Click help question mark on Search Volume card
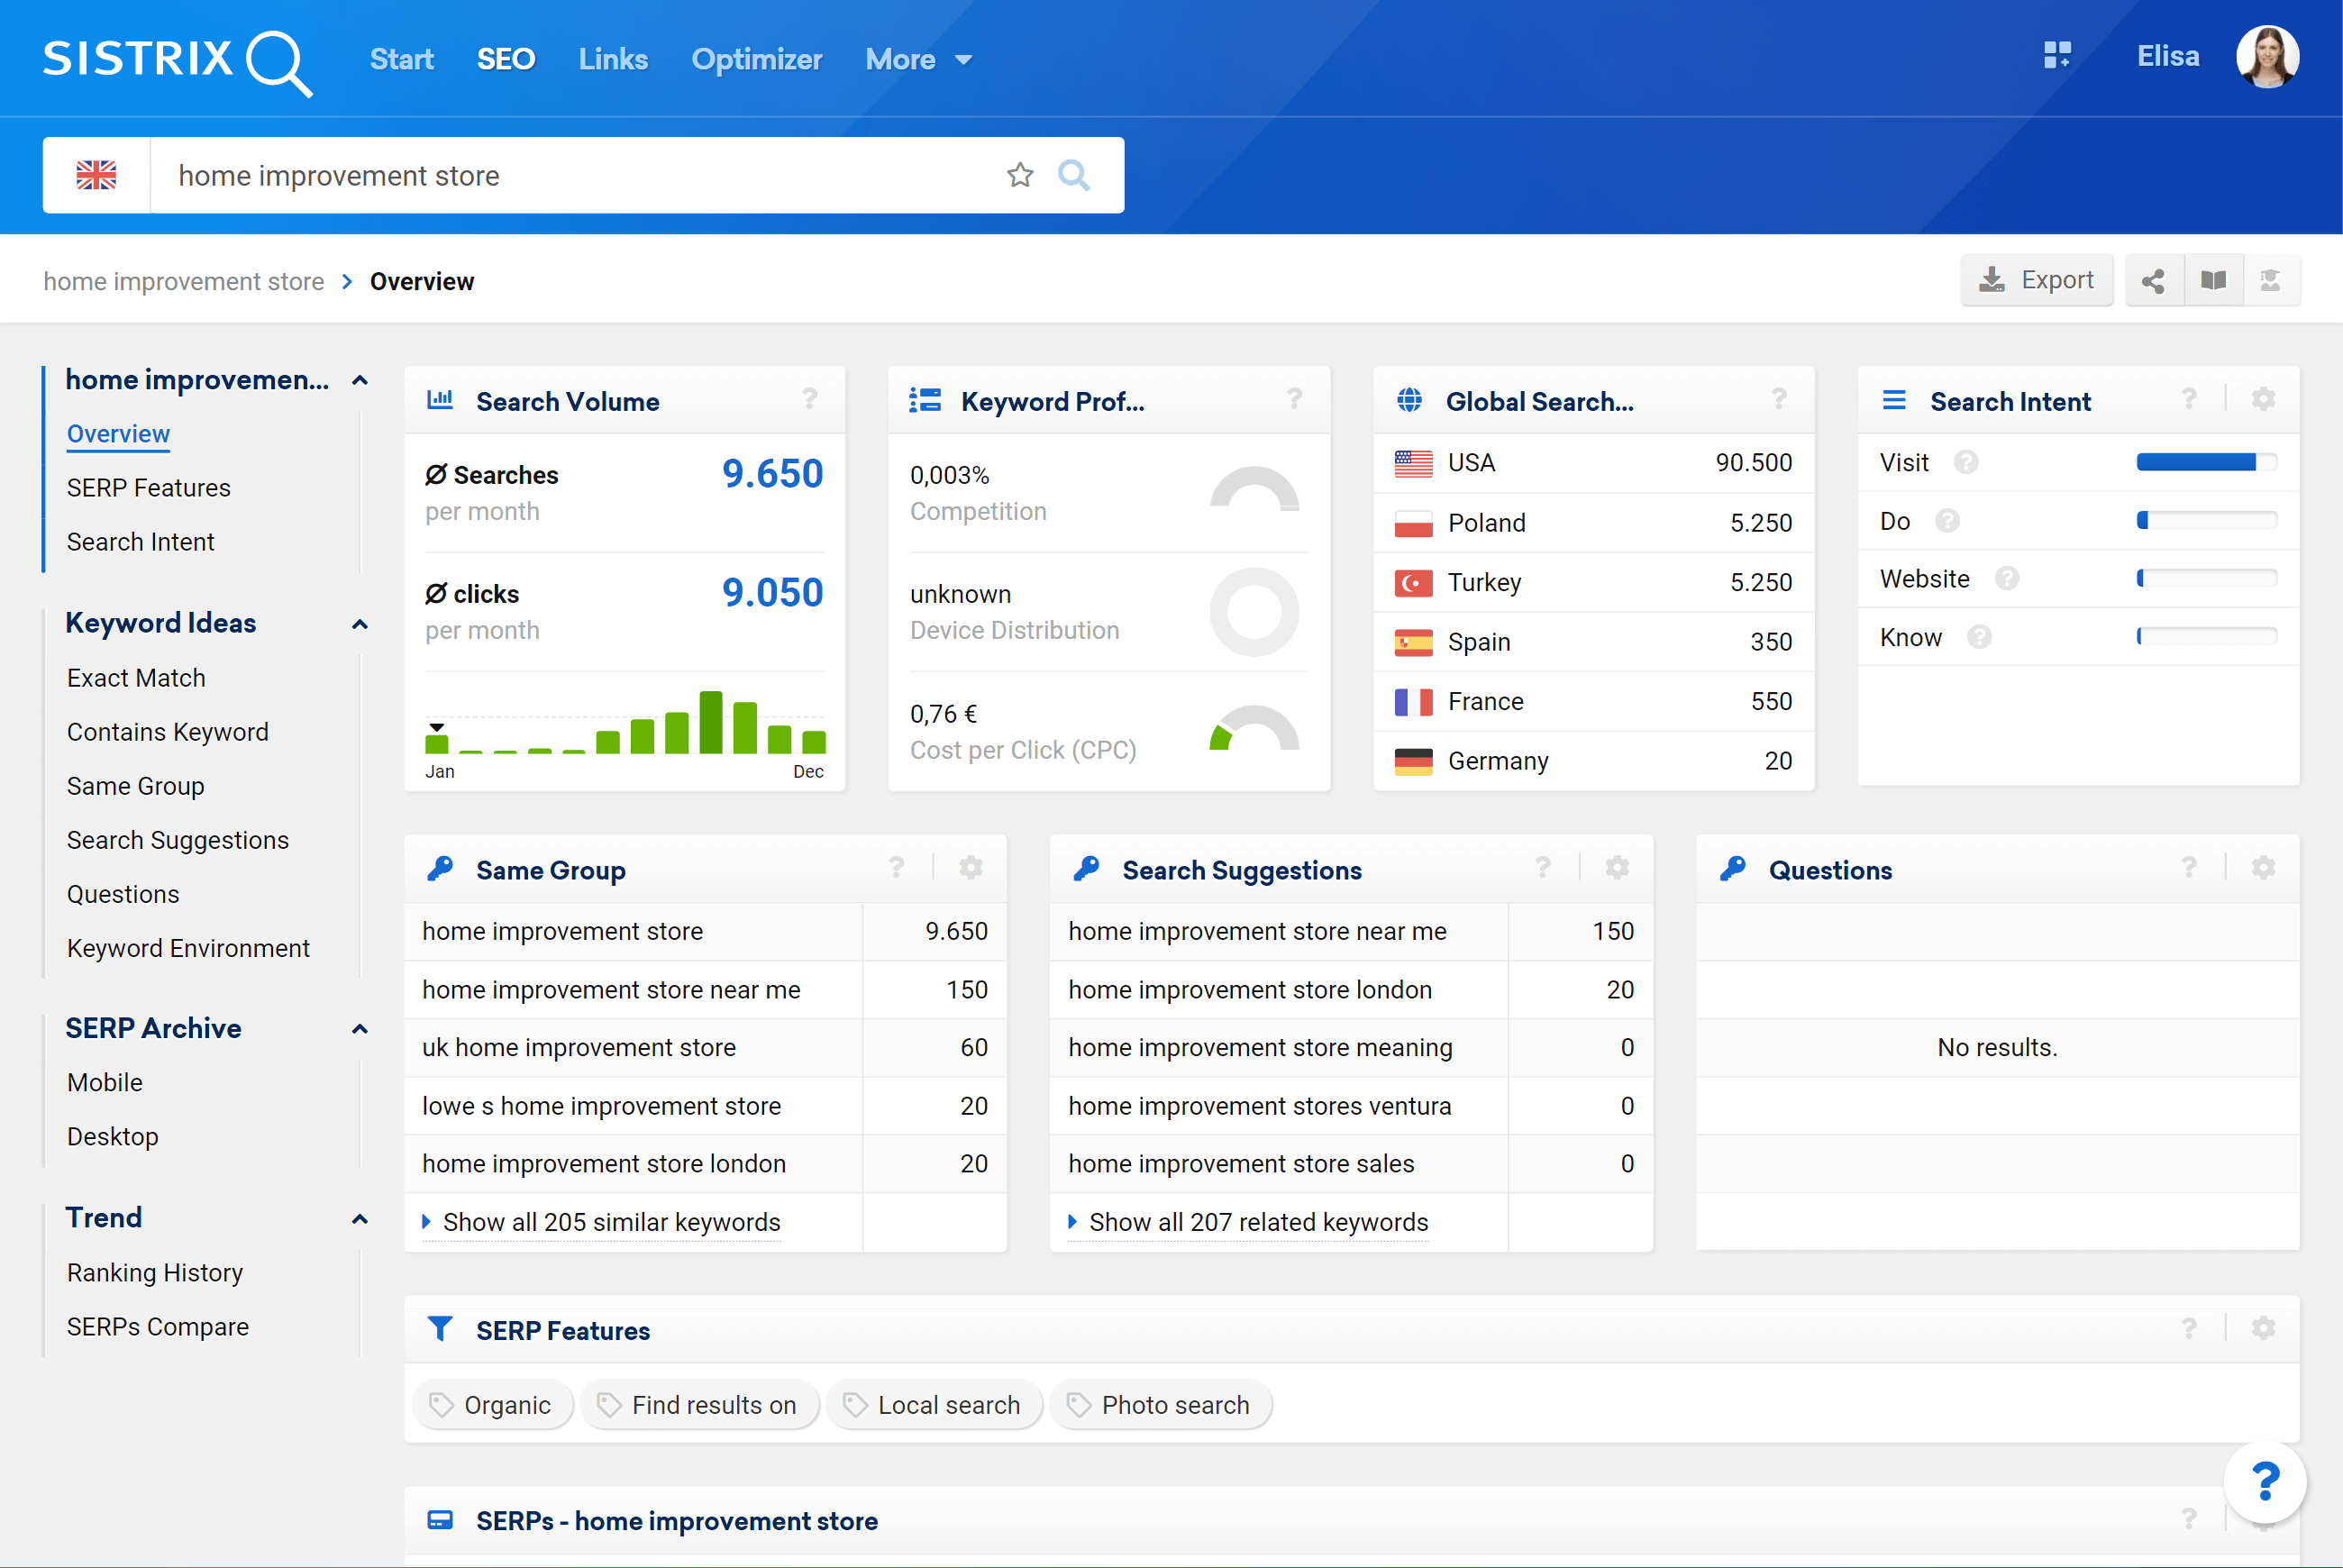Viewport: 2343px width, 1568px height. pos(810,400)
